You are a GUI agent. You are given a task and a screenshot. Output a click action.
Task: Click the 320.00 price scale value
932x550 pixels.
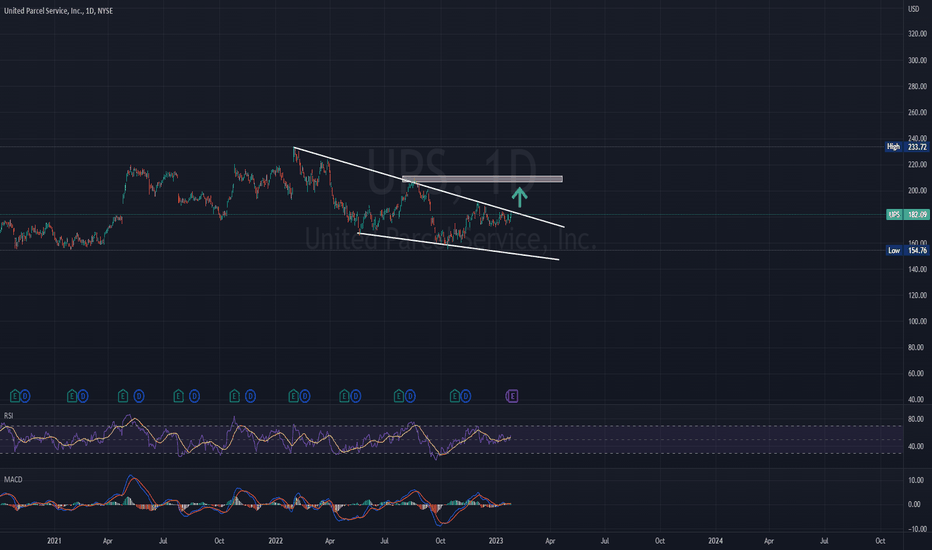(x=917, y=34)
